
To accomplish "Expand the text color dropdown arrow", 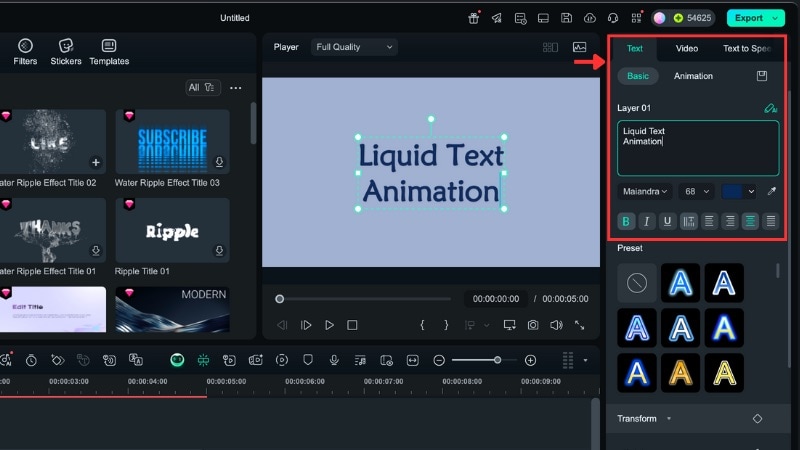I will [751, 191].
